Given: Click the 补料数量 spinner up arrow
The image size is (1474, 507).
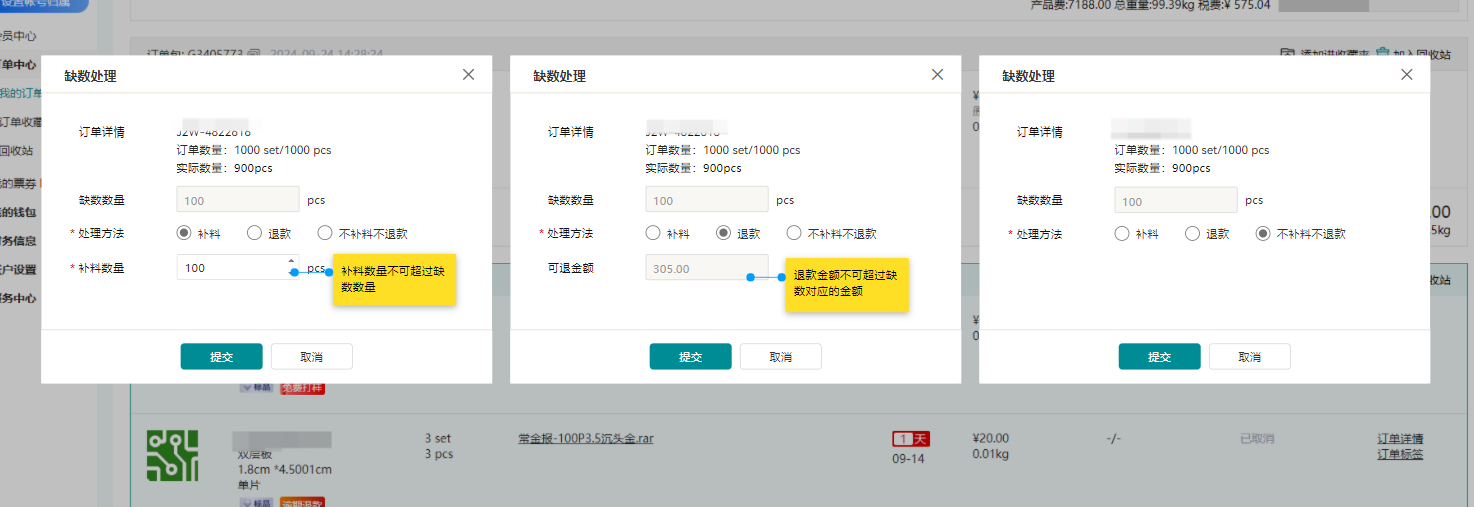Looking at the screenshot, I should 291,262.
